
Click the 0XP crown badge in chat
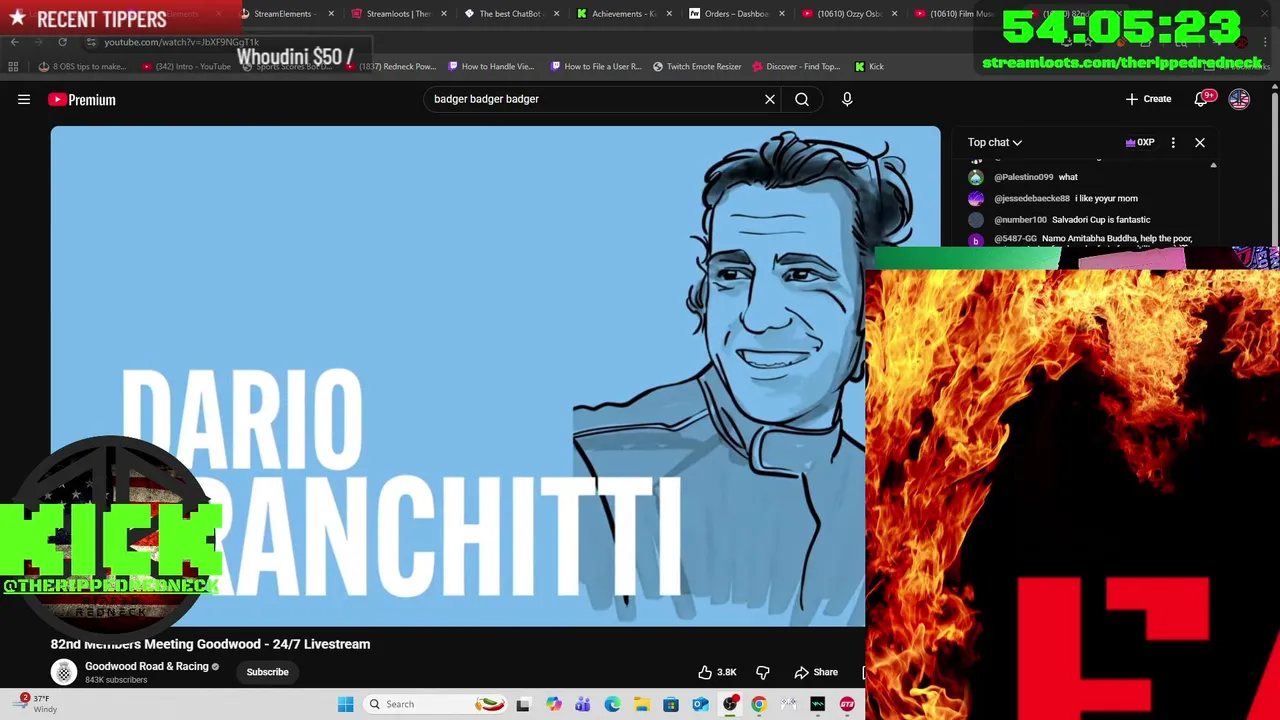tap(1140, 142)
